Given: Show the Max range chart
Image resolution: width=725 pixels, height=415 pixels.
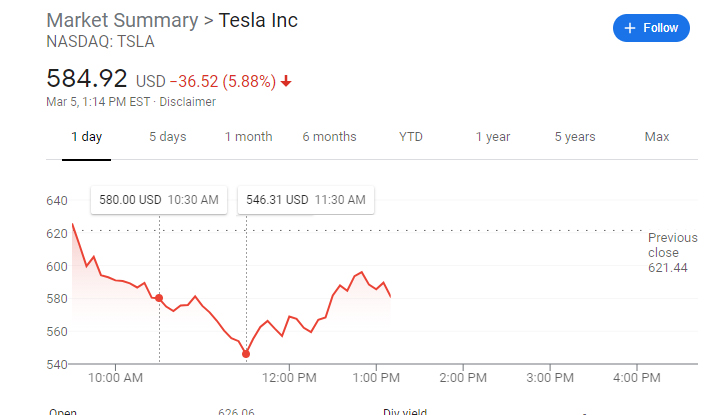Looking at the screenshot, I should [x=657, y=137].
